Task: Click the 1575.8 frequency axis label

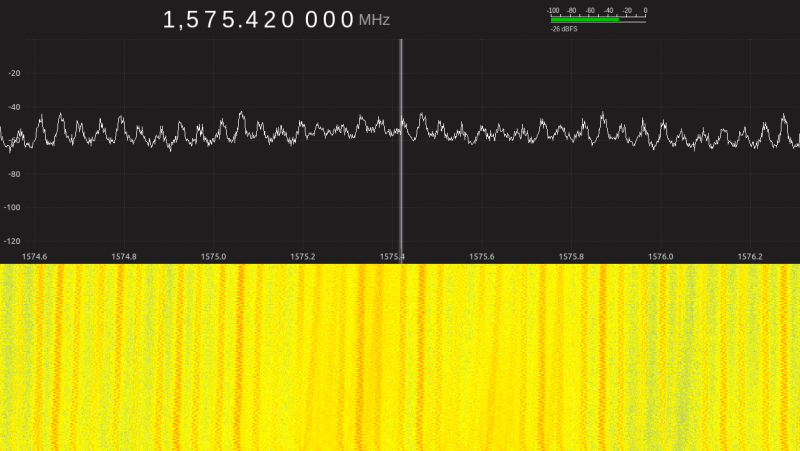Action: (x=570, y=256)
